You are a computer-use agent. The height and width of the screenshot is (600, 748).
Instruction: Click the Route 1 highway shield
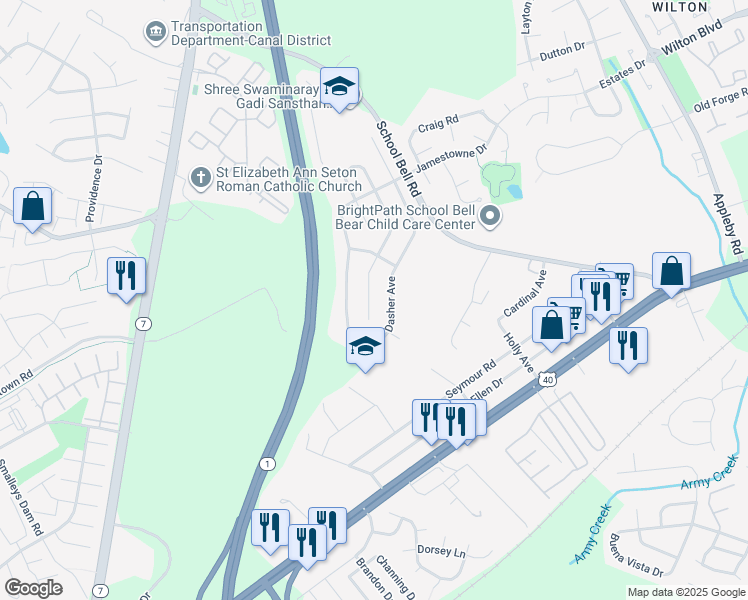click(x=268, y=464)
